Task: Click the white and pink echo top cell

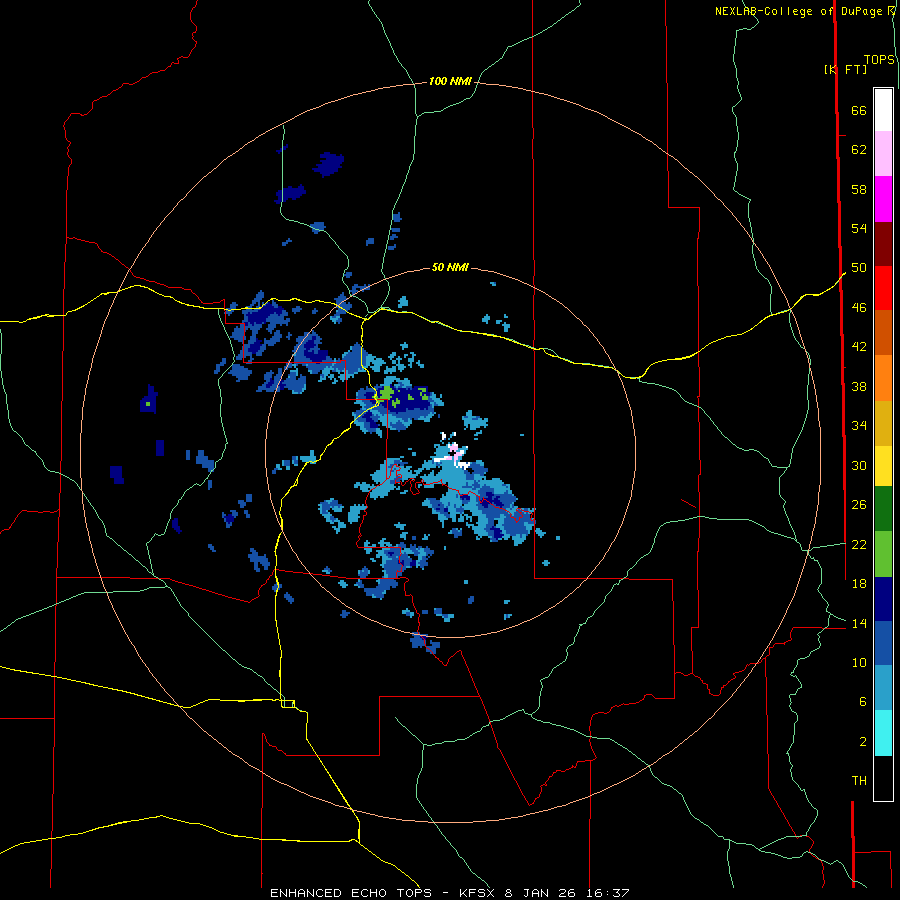Action: [453, 452]
